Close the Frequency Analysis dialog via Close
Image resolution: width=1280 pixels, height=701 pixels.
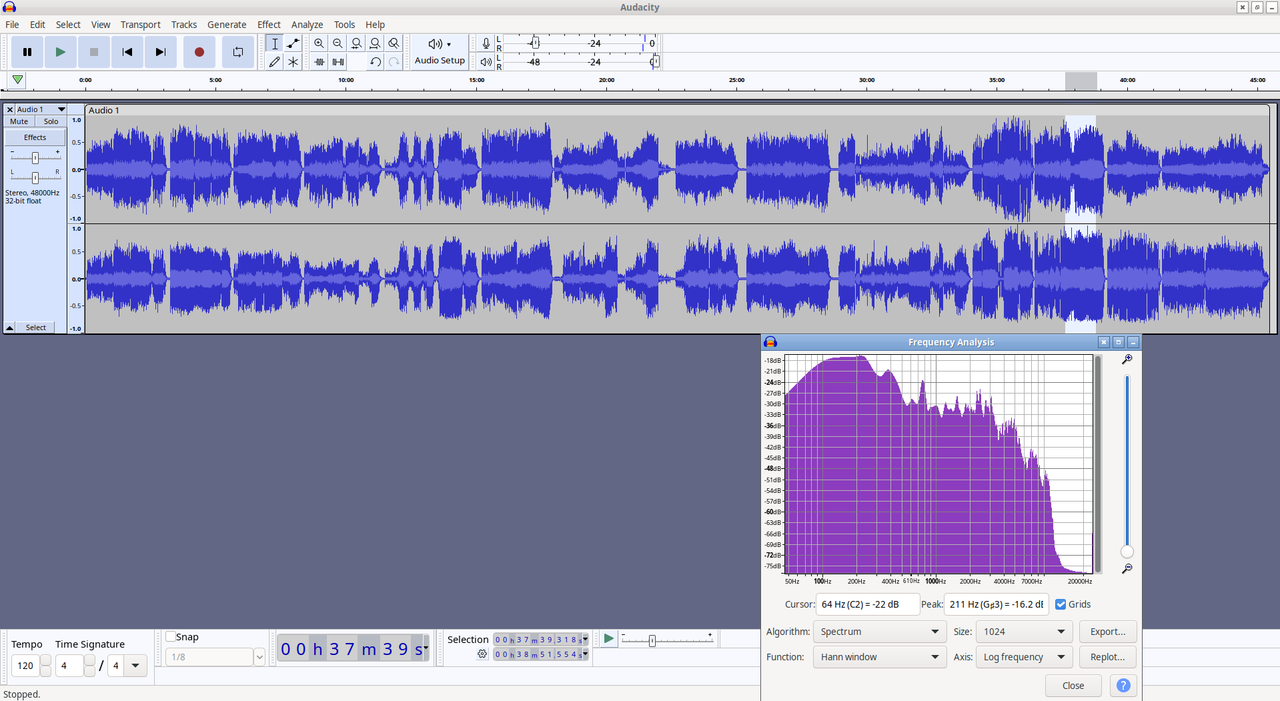tap(1073, 685)
